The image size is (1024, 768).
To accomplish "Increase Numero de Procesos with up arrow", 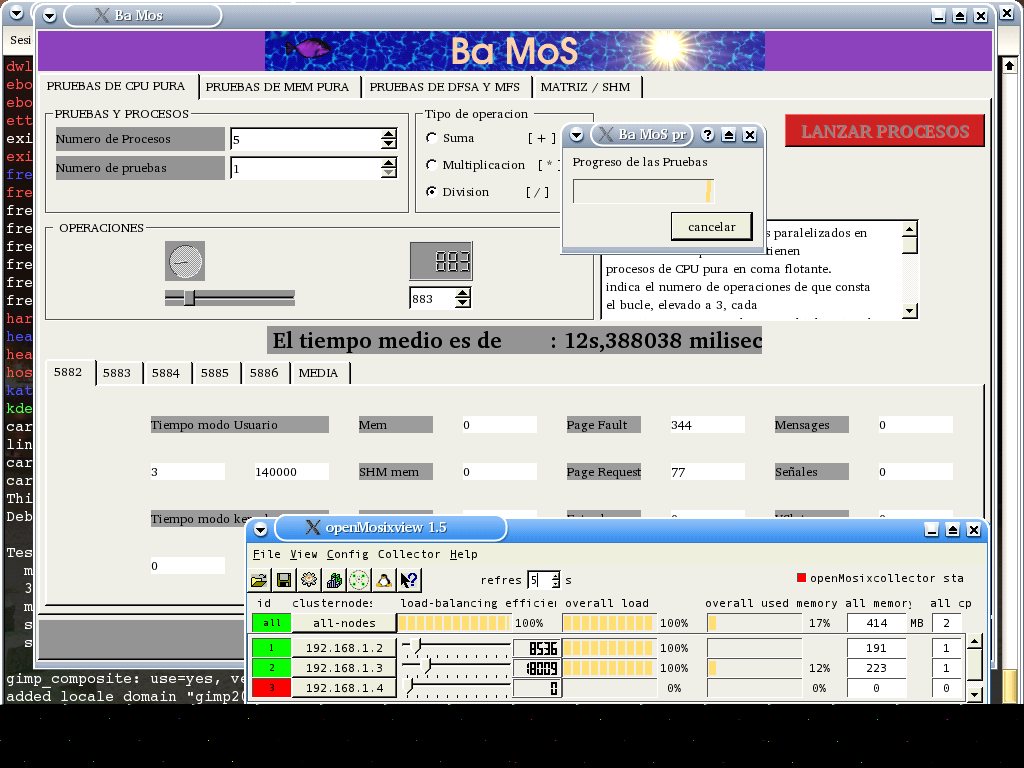I will coord(389,134).
